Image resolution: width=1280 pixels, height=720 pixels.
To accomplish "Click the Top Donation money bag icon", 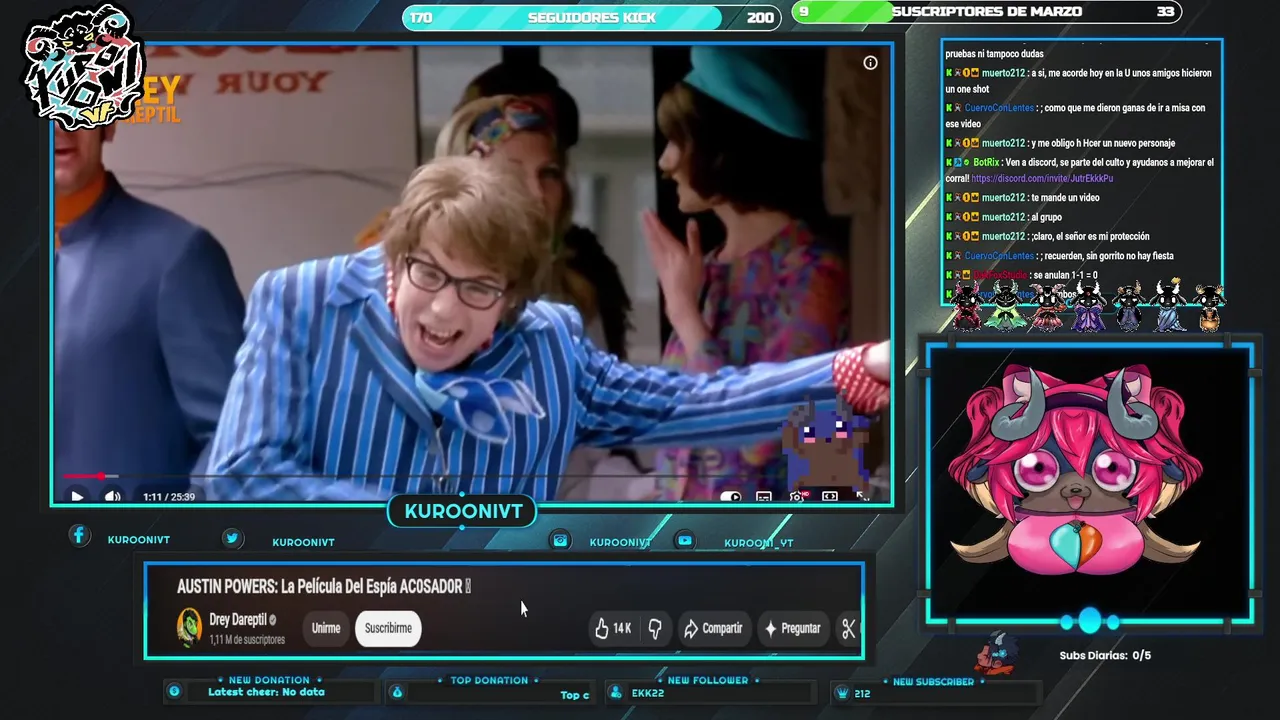I will point(397,691).
